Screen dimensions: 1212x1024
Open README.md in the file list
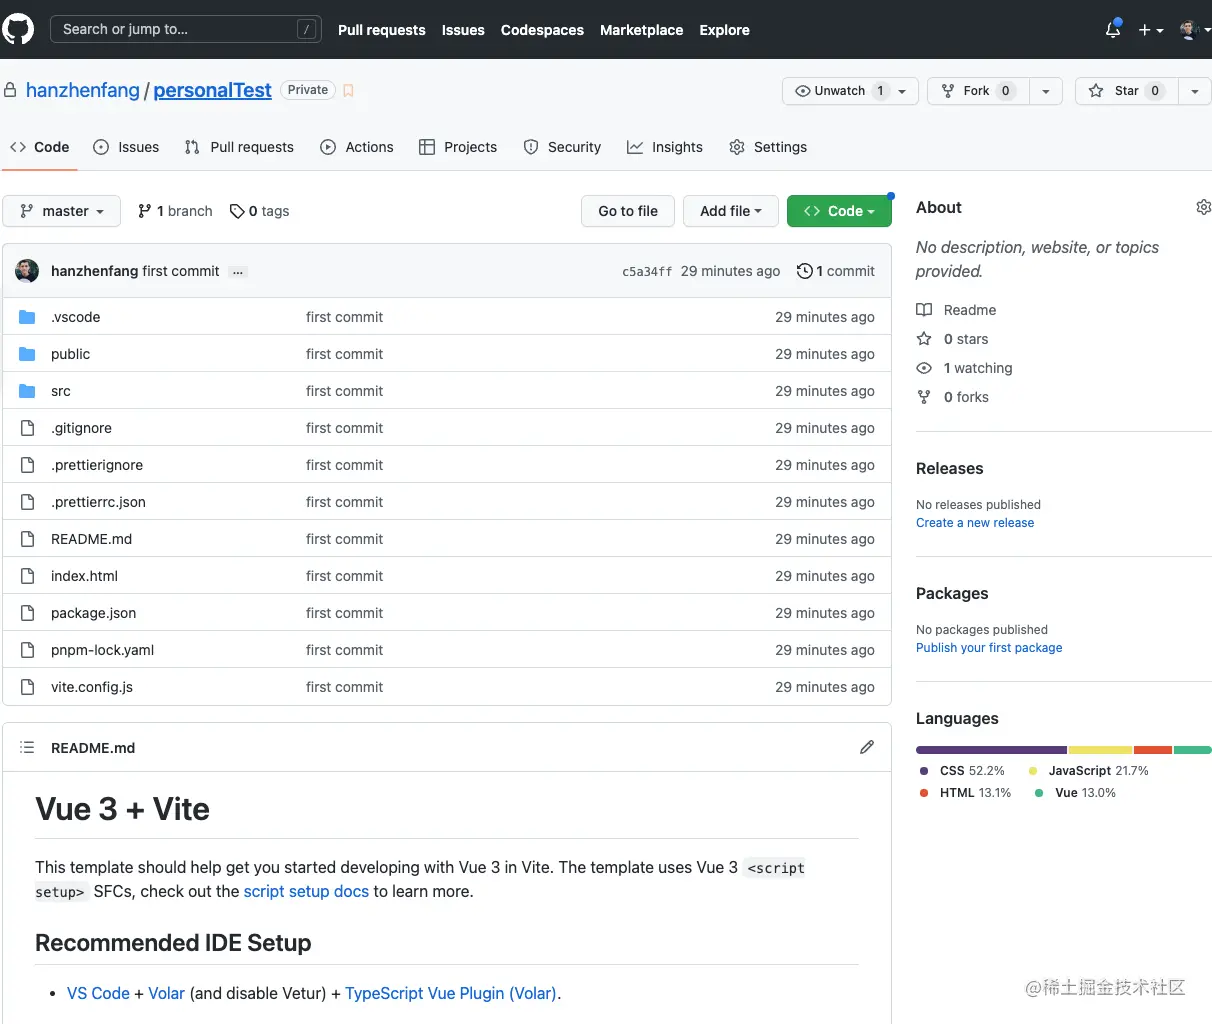91,539
